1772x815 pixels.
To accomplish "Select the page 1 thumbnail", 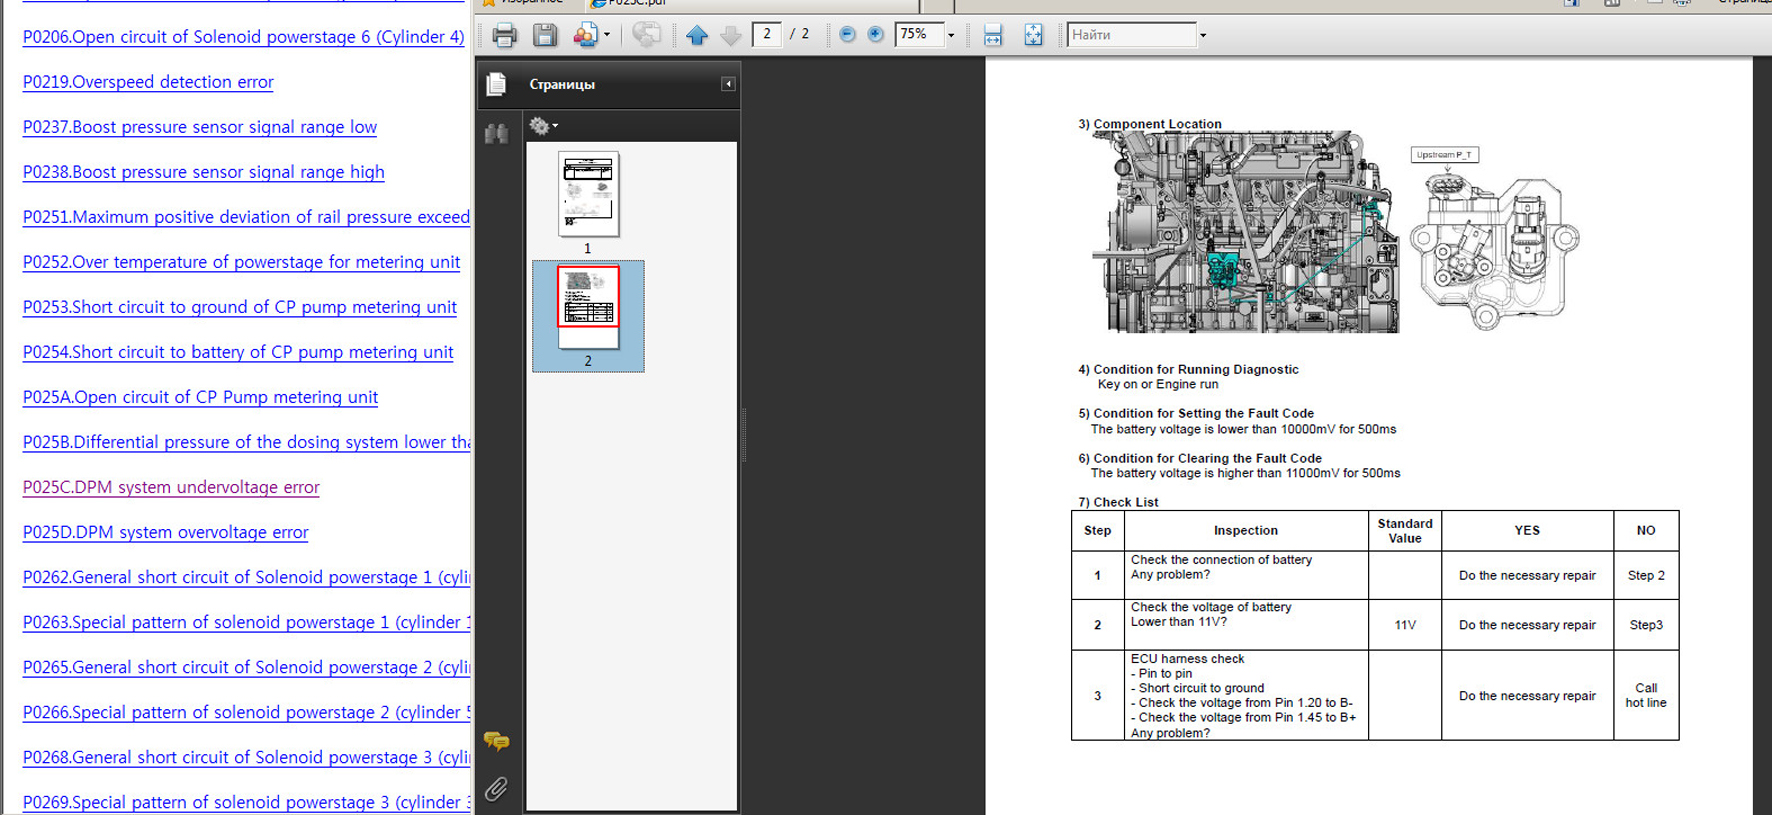I will [588, 194].
